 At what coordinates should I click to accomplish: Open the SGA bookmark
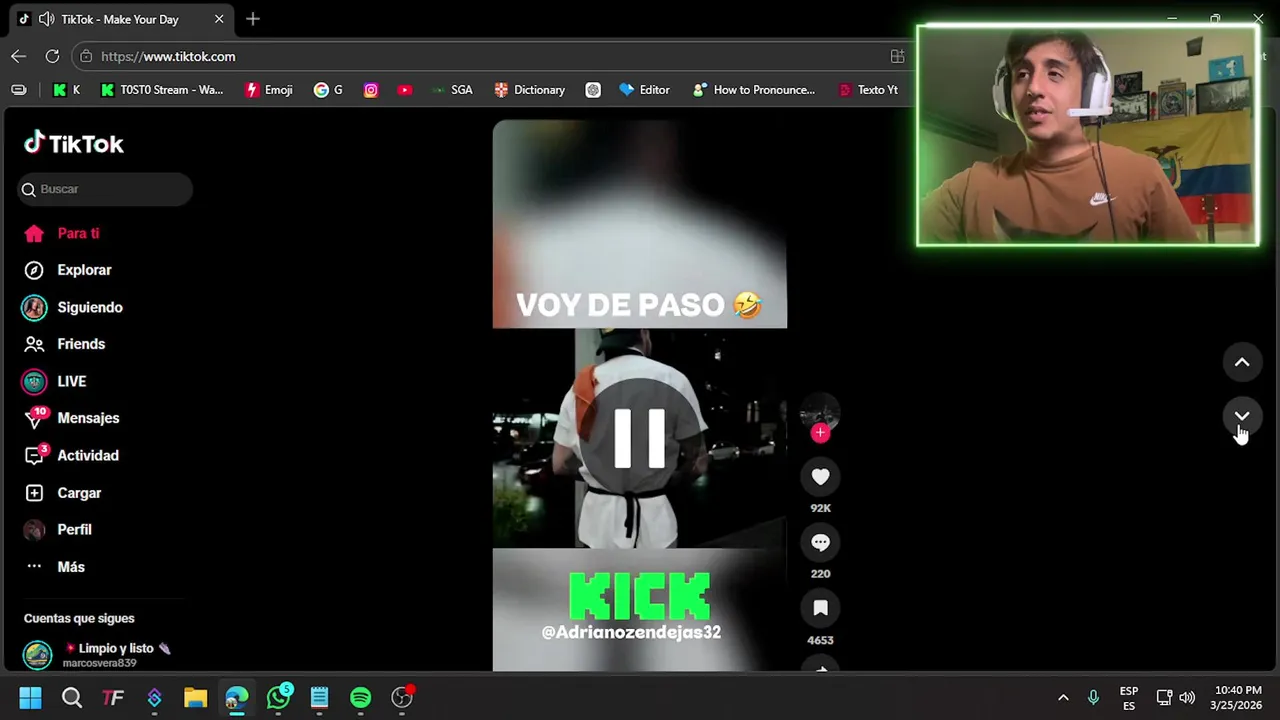452,90
